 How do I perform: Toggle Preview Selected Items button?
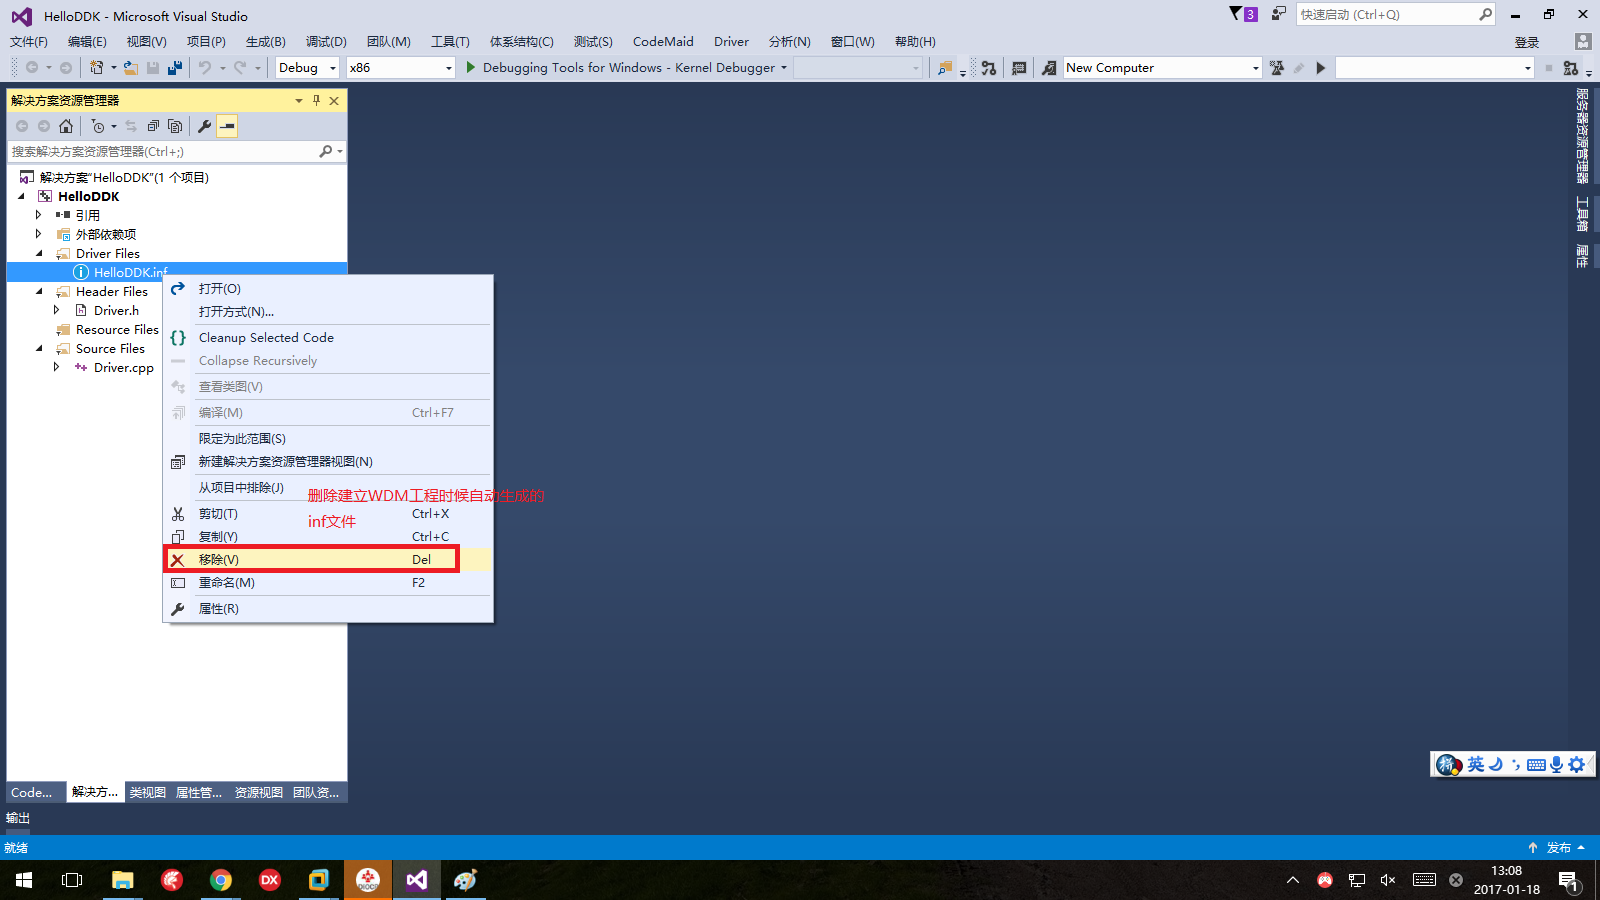click(228, 126)
